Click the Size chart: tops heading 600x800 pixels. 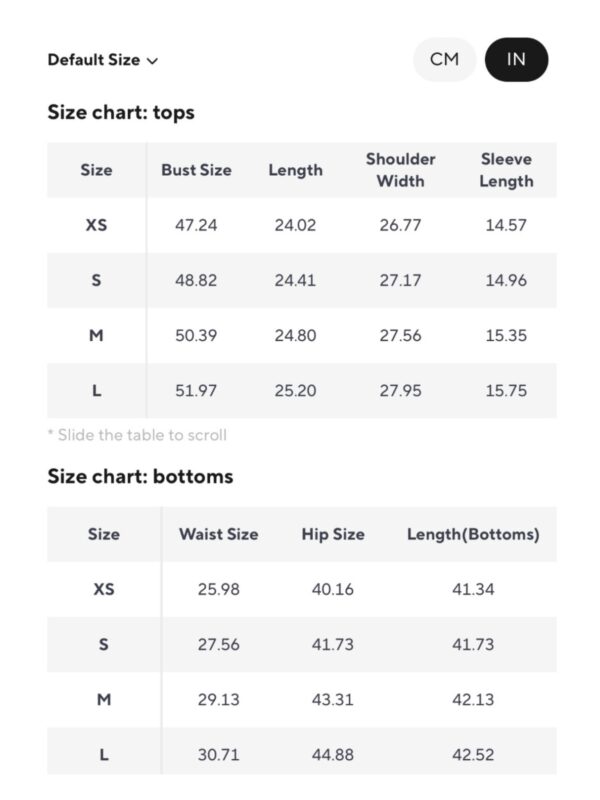tap(121, 113)
